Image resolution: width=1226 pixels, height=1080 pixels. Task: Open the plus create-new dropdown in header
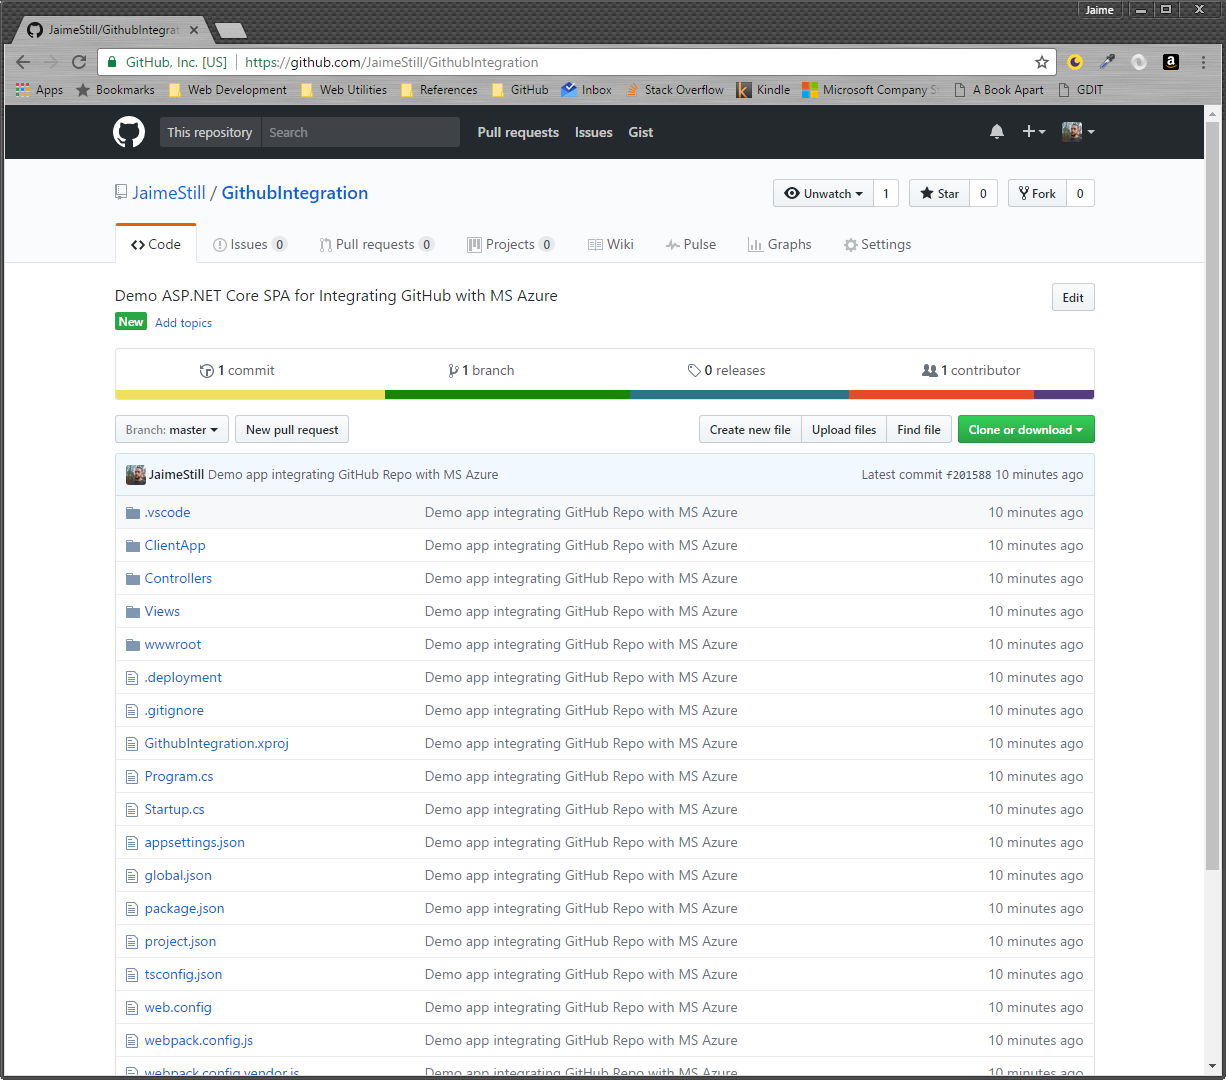1033,132
